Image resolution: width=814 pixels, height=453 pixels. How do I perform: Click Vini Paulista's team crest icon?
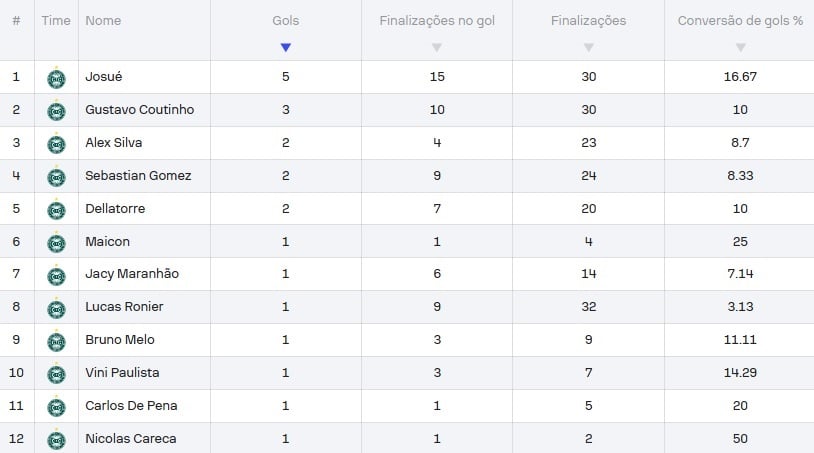pyautogui.click(x=56, y=374)
